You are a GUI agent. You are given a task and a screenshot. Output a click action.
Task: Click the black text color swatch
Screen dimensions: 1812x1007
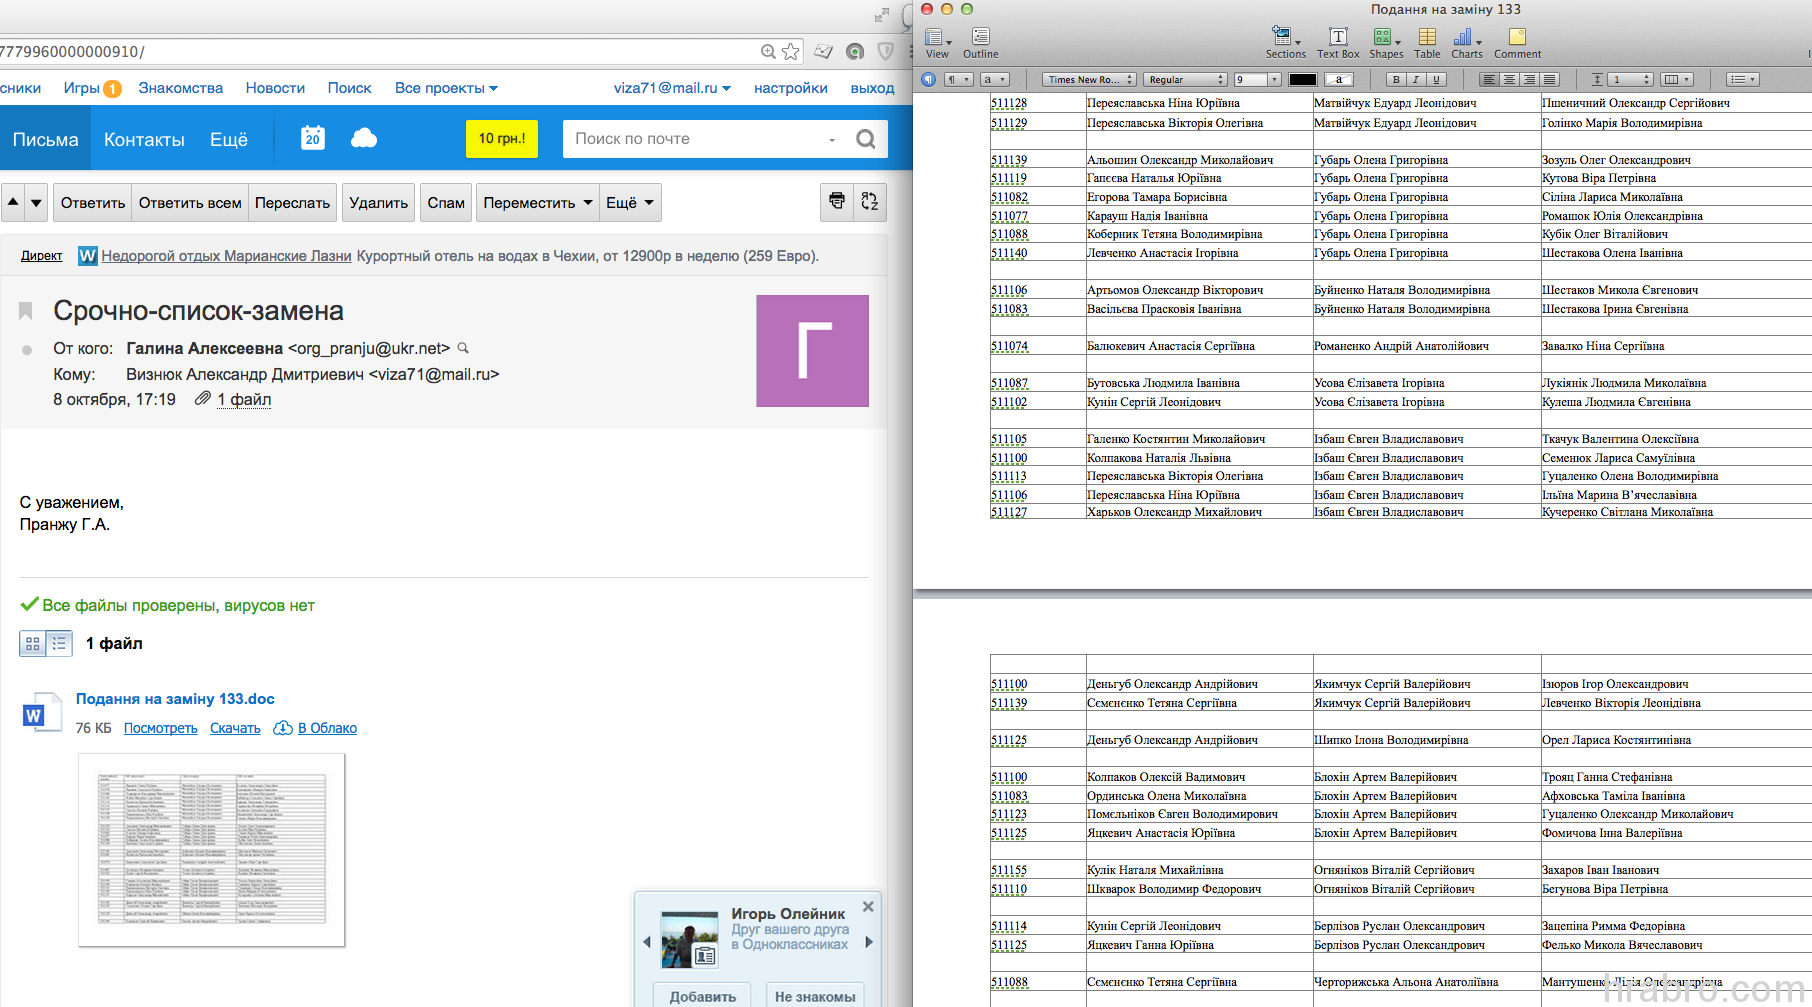pos(1302,80)
